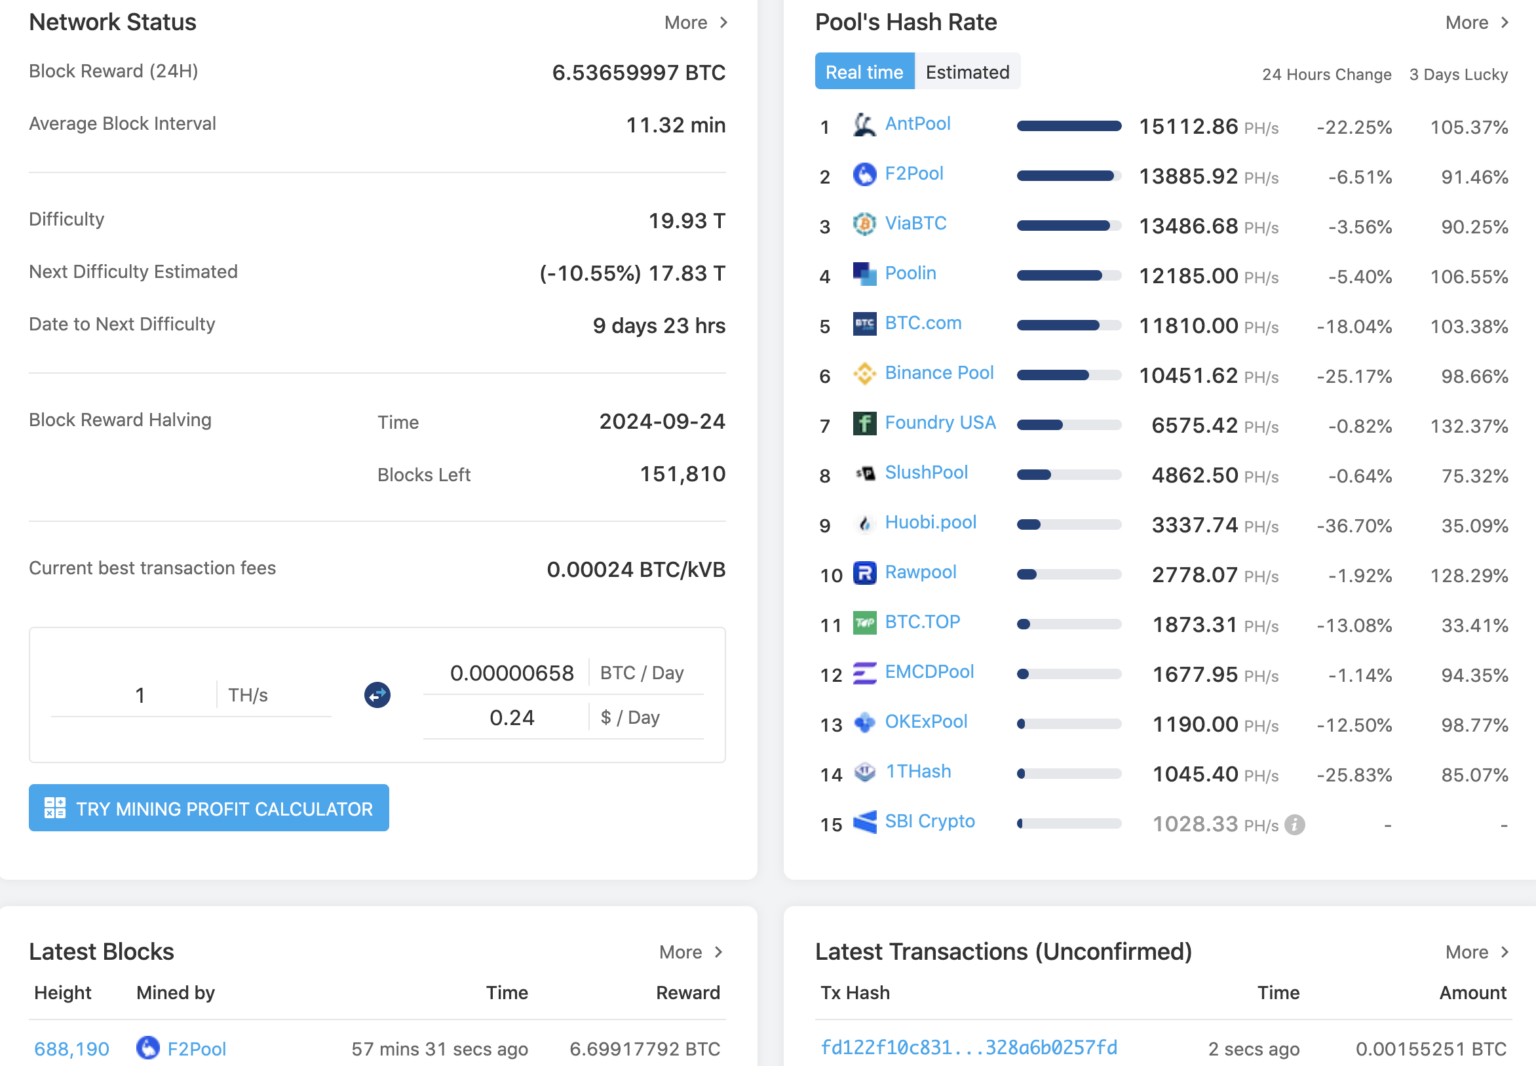Screen dimensions: 1536x1066
Task: Click the Binance Pool logo icon
Action: point(864,374)
